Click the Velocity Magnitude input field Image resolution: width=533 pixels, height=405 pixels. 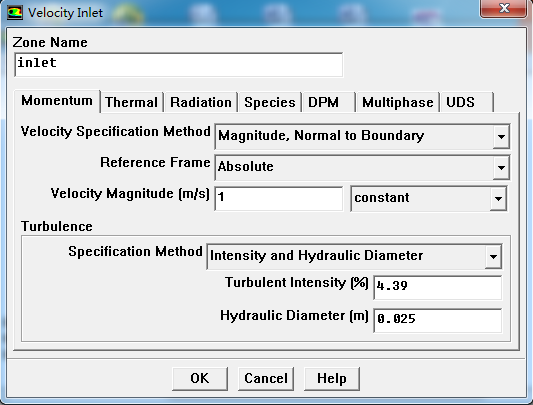[279, 198]
